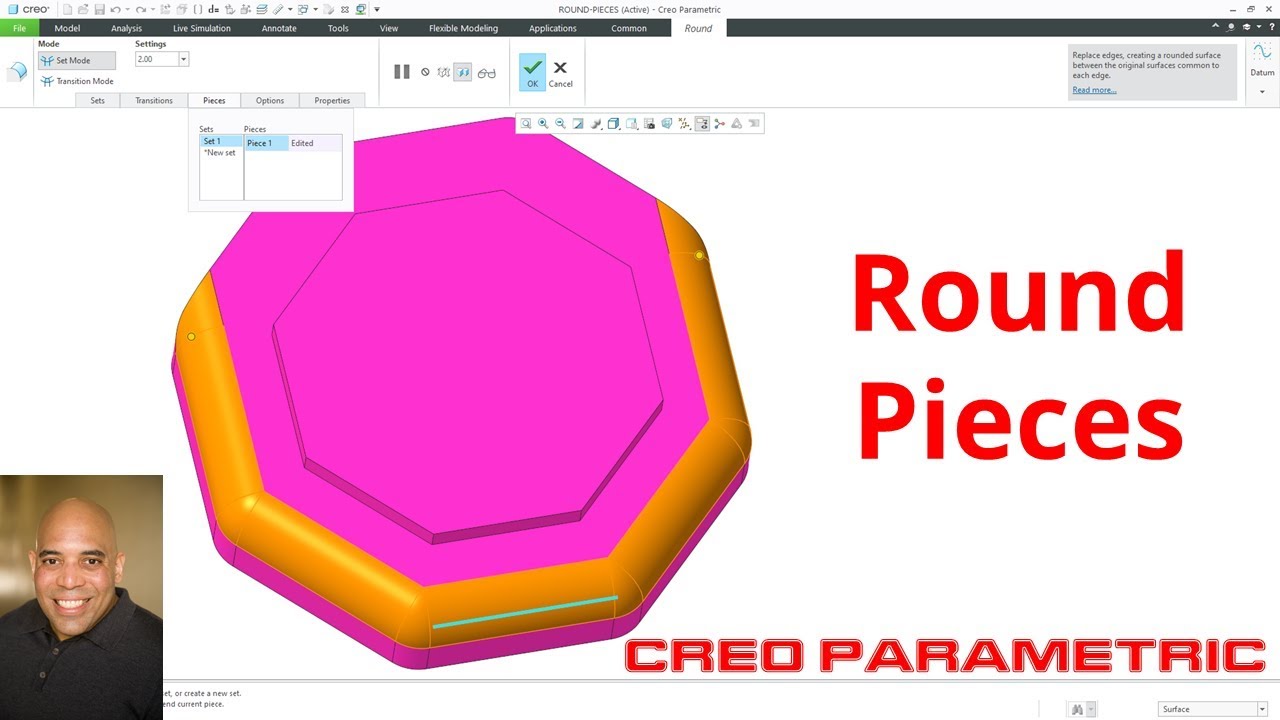Click the Save icon in quick access toolbar
The width and height of the screenshot is (1280, 720).
(x=100, y=9)
